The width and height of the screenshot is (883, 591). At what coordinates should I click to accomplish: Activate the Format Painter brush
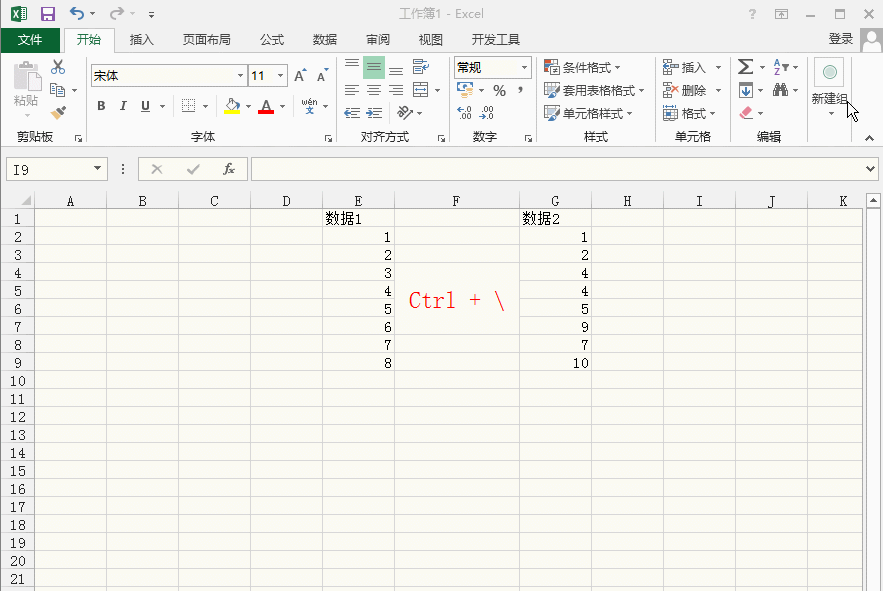coord(57,113)
